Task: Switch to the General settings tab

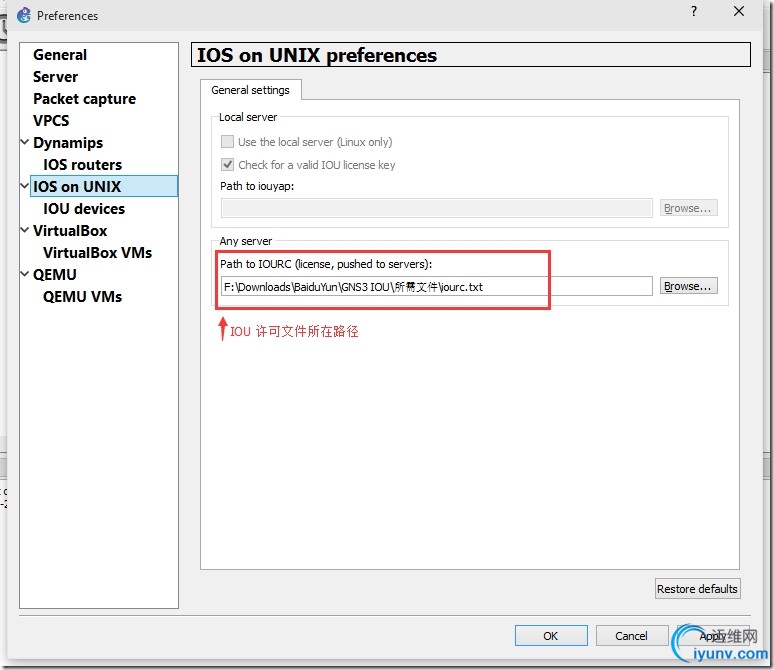Action: 250,90
